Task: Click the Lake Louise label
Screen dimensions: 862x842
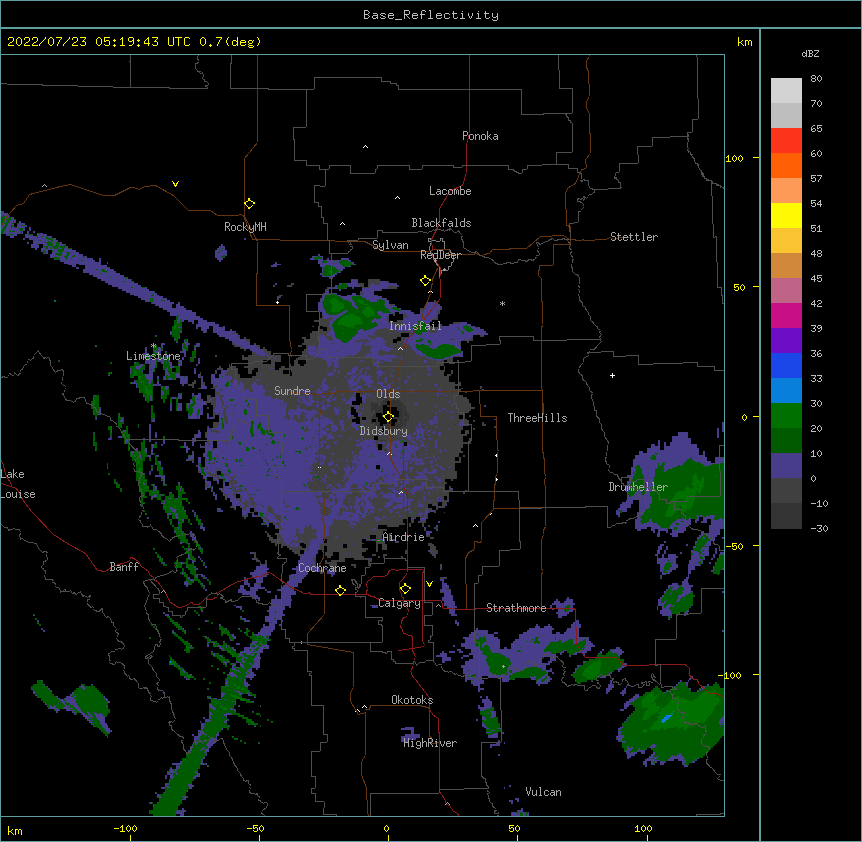Action: pos(18,484)
